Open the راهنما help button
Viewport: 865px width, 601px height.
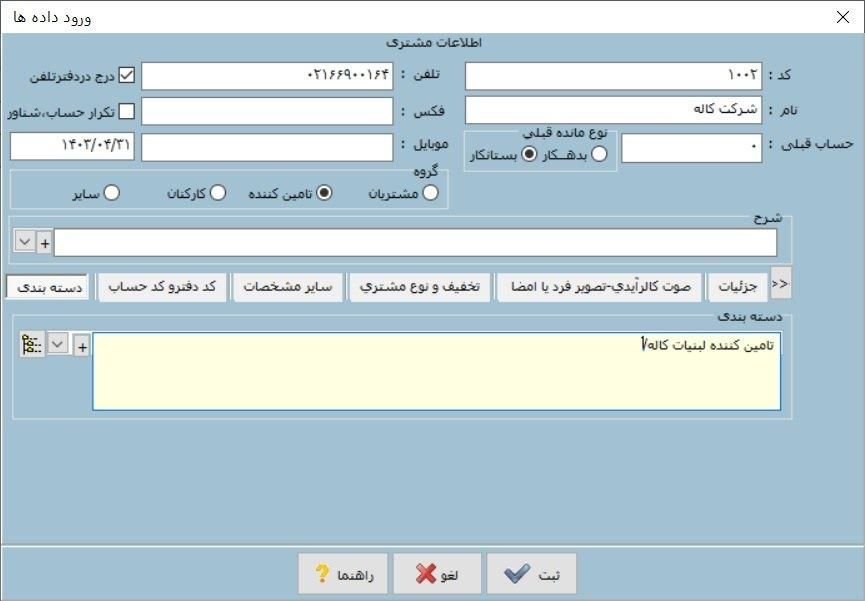[x=343, y=574]
